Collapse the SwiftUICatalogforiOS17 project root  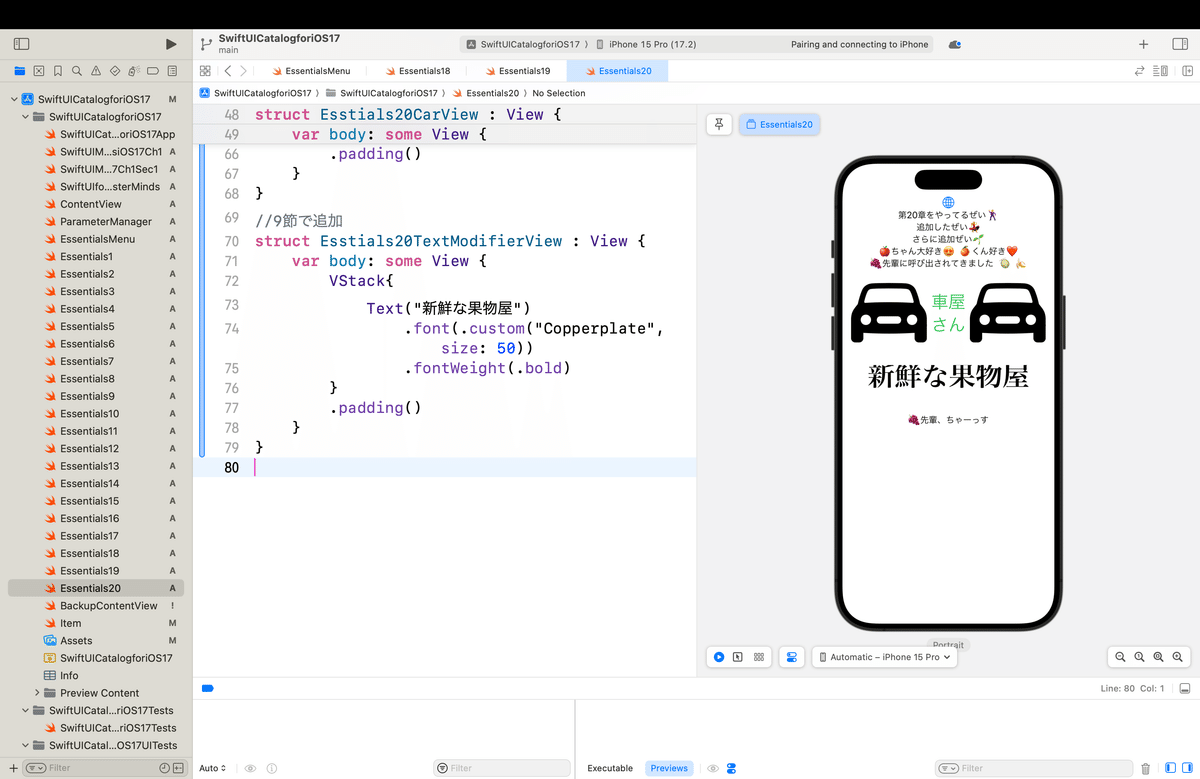pyautogui.click(x=14, y=99)
